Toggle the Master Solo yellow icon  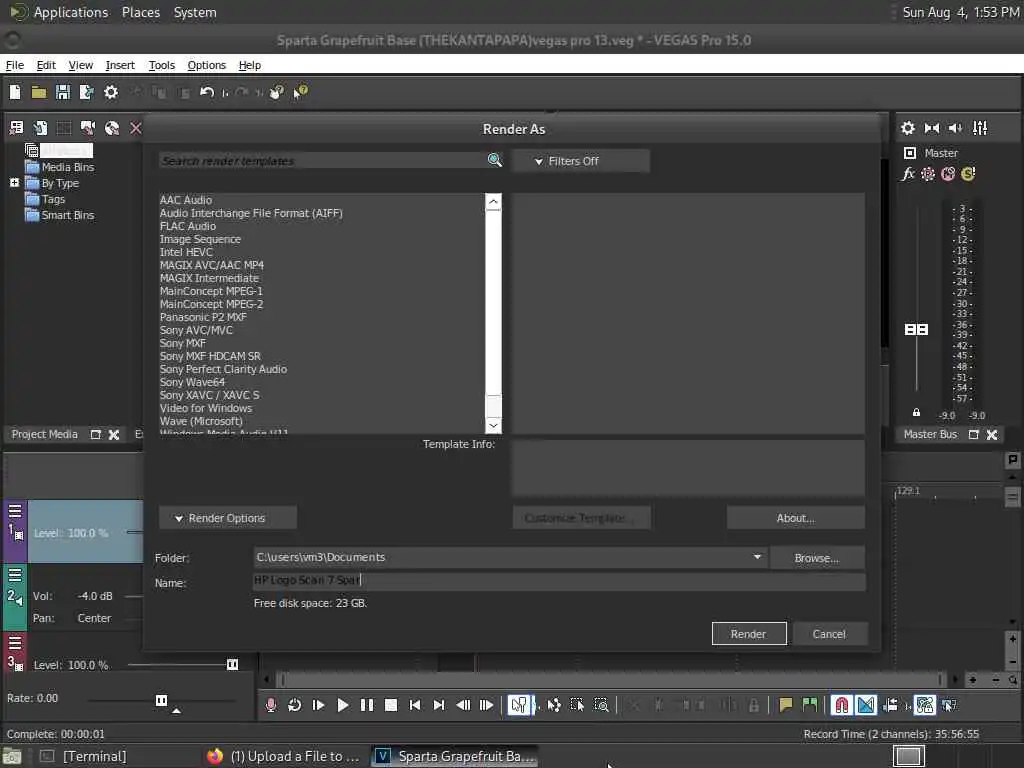click(968, 174)
